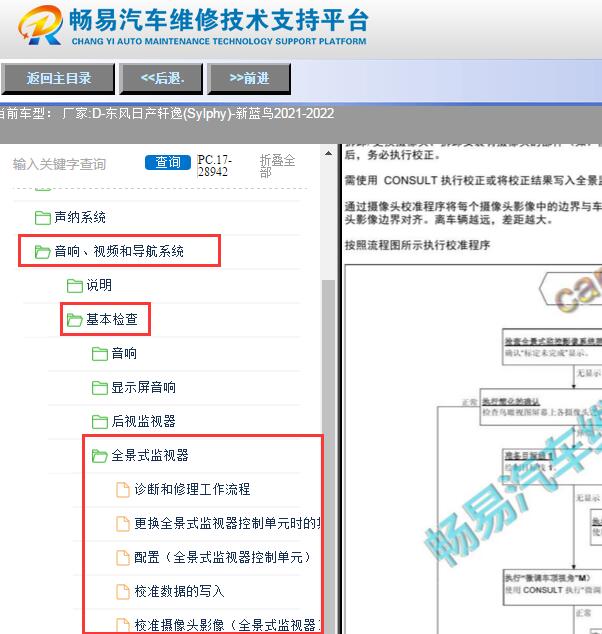The image size is (602, 634).
Task: Go back with the <<后退 button
Action: point(161,78)
